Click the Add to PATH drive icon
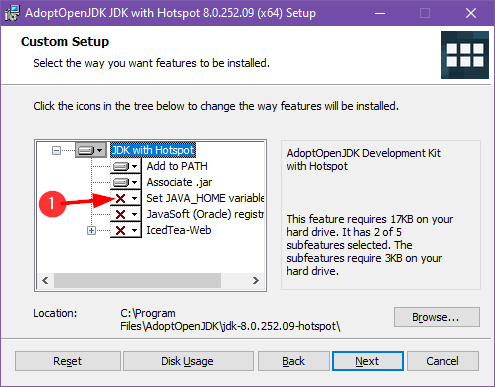 121,166
